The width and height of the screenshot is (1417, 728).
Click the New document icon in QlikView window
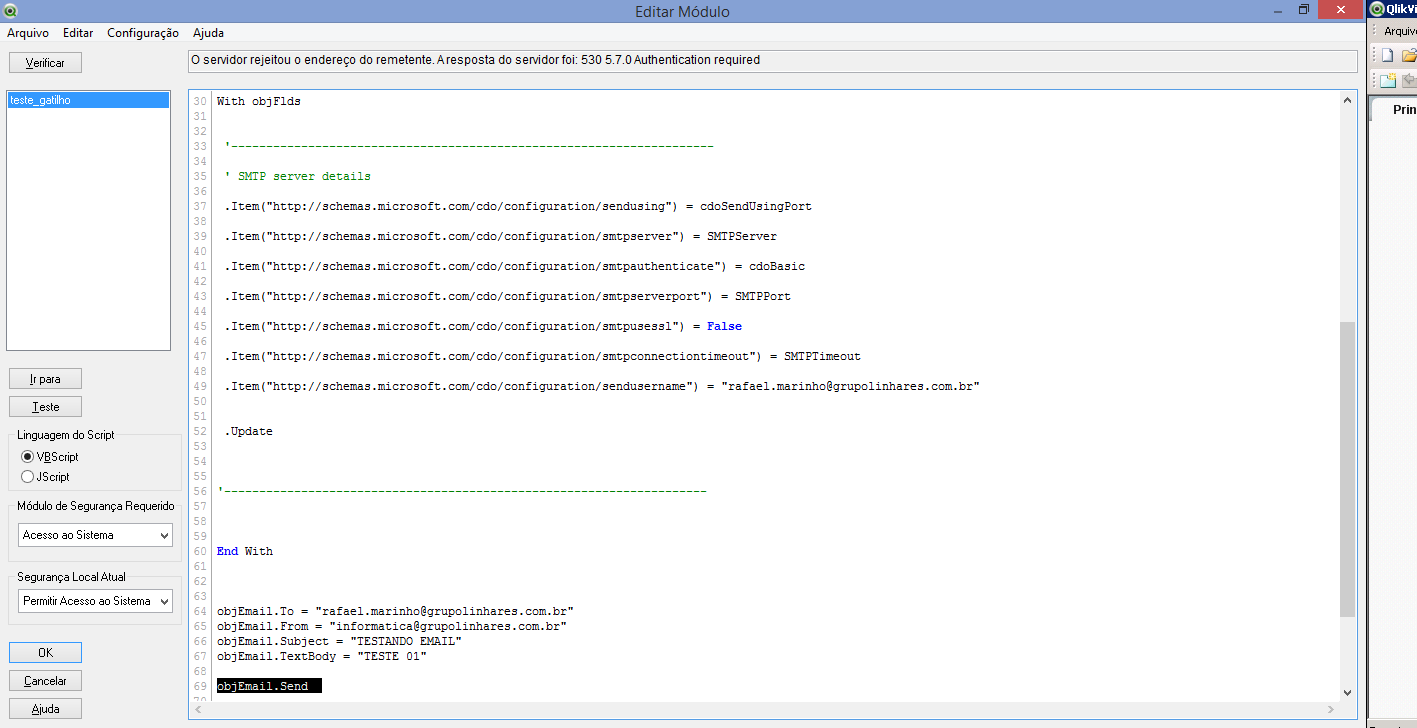coord(1388,56)
